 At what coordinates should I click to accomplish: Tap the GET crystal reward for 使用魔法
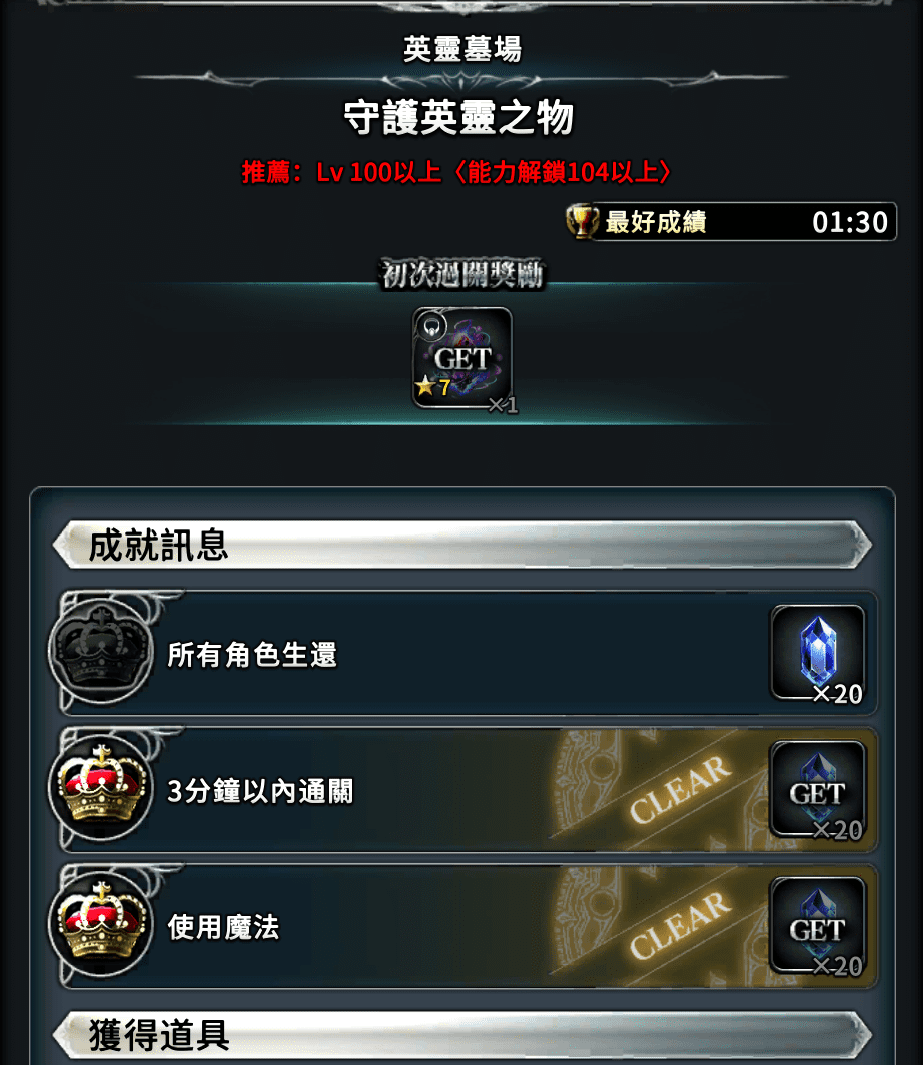click(818, 926)
